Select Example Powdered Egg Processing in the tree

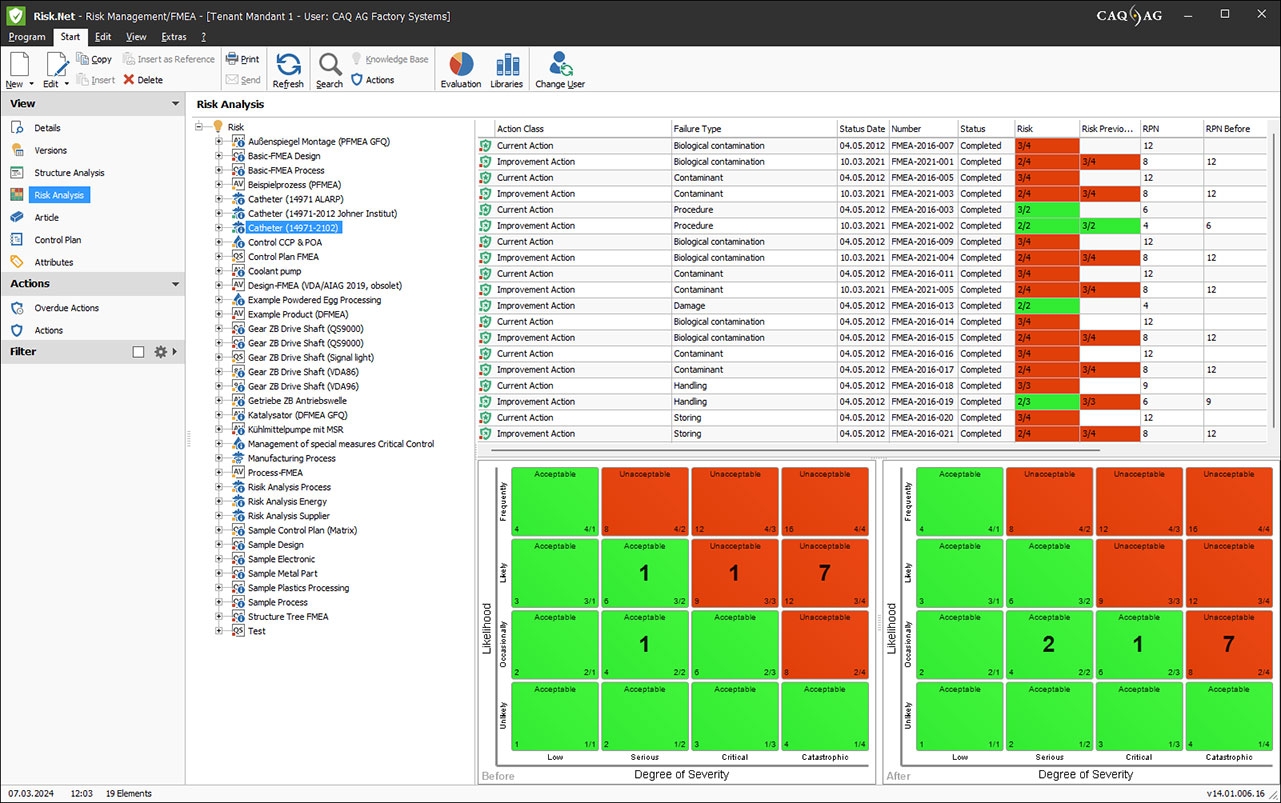(x=314, y=300)
